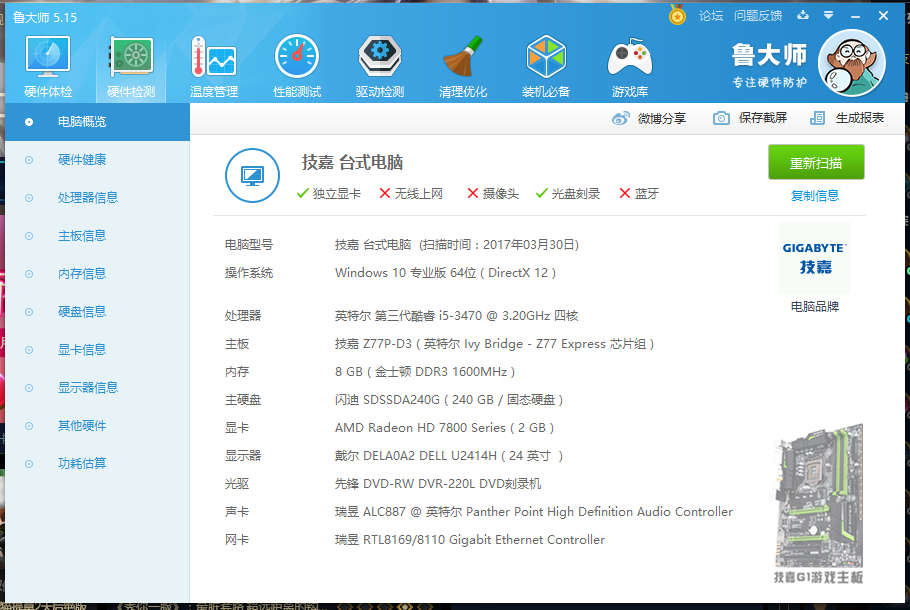Click the 鲁大师 mascot avatar
The width and height of the screenshot is (910, 610).
pos(851,63)
